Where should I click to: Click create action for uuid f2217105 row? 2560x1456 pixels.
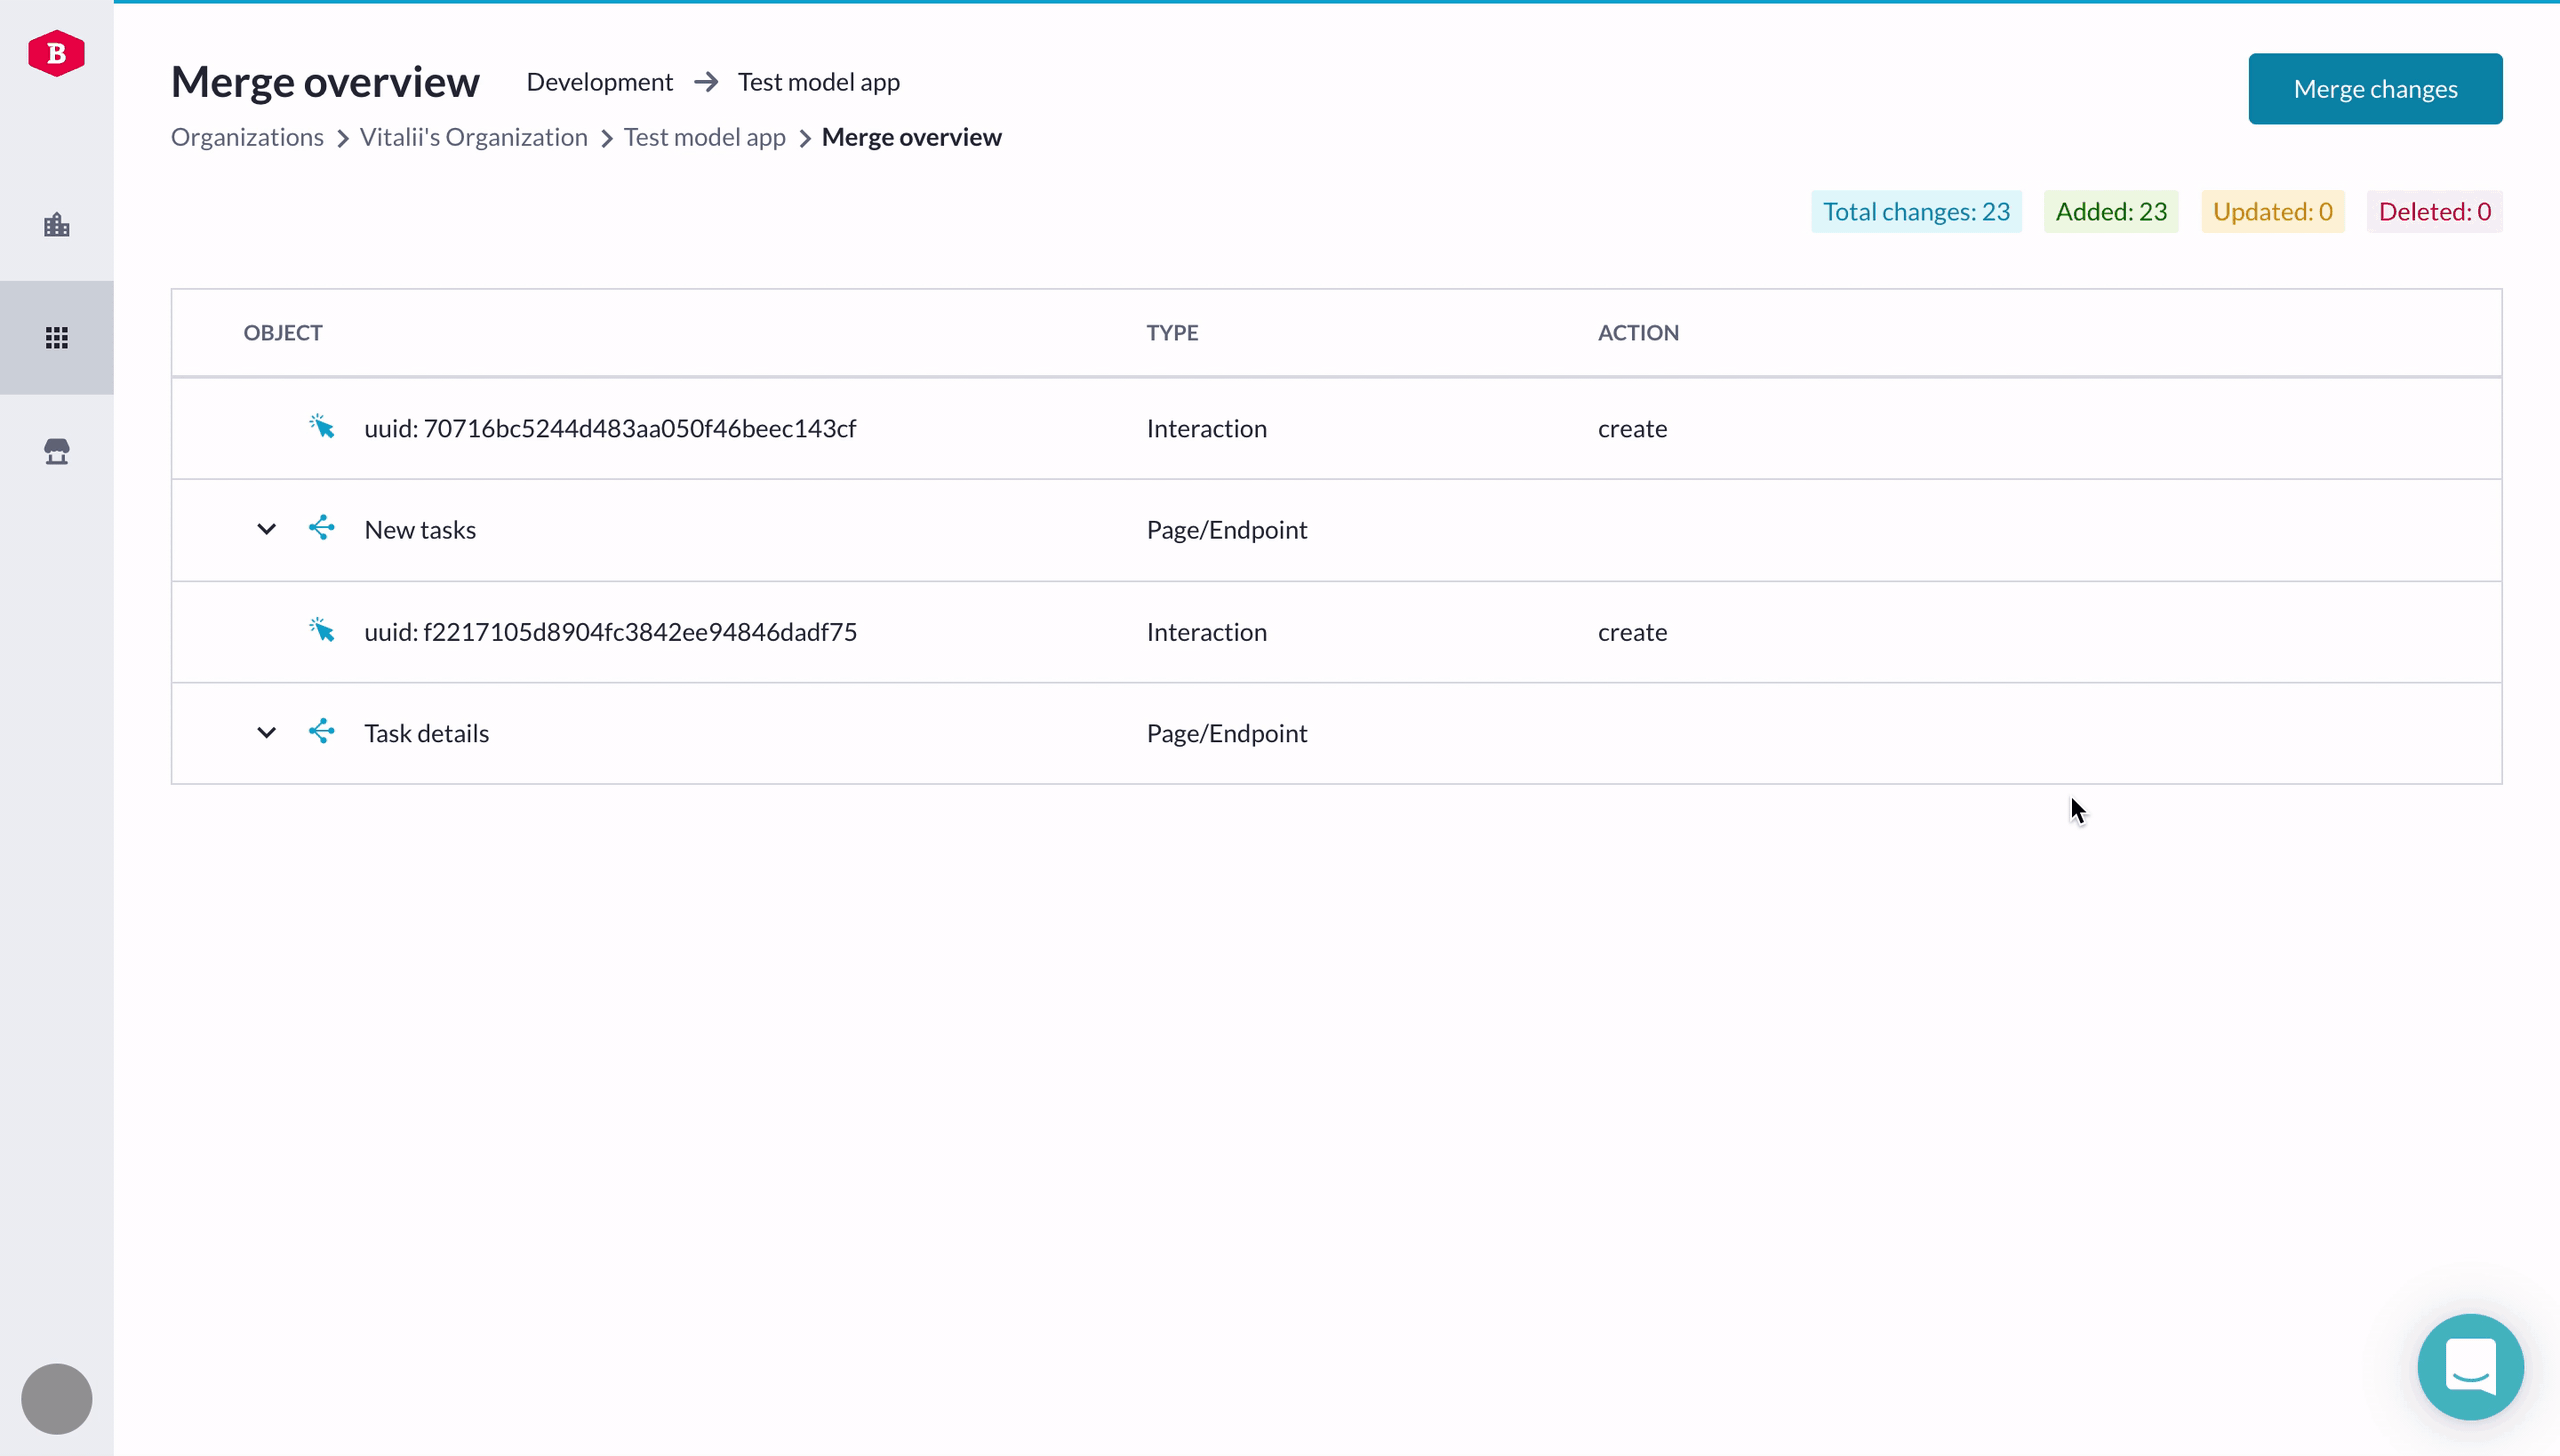1633,633
